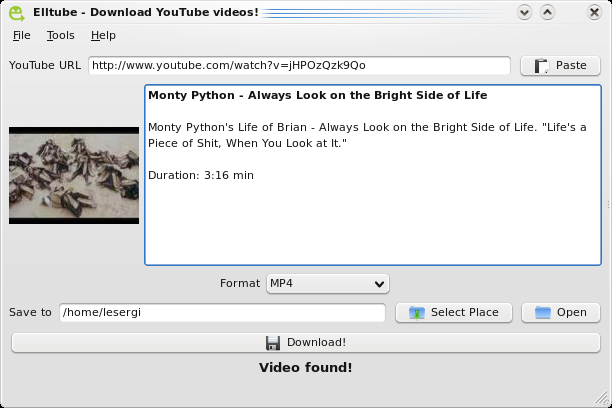This screenshot has height=408, width=612.
Task: Click the Open folder button
Action: tap(560, 312)
